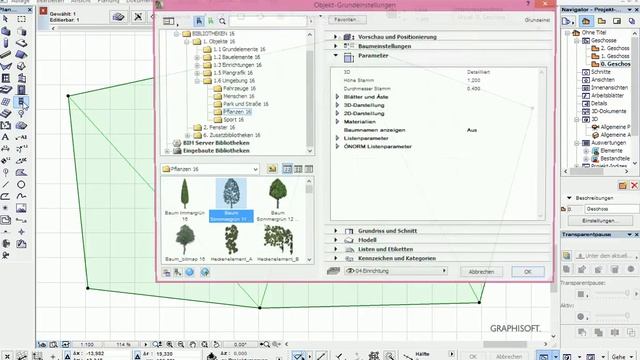The image size is (640, 360).
Task: Select the Lamp tool in toolbox
Action: 21,114
